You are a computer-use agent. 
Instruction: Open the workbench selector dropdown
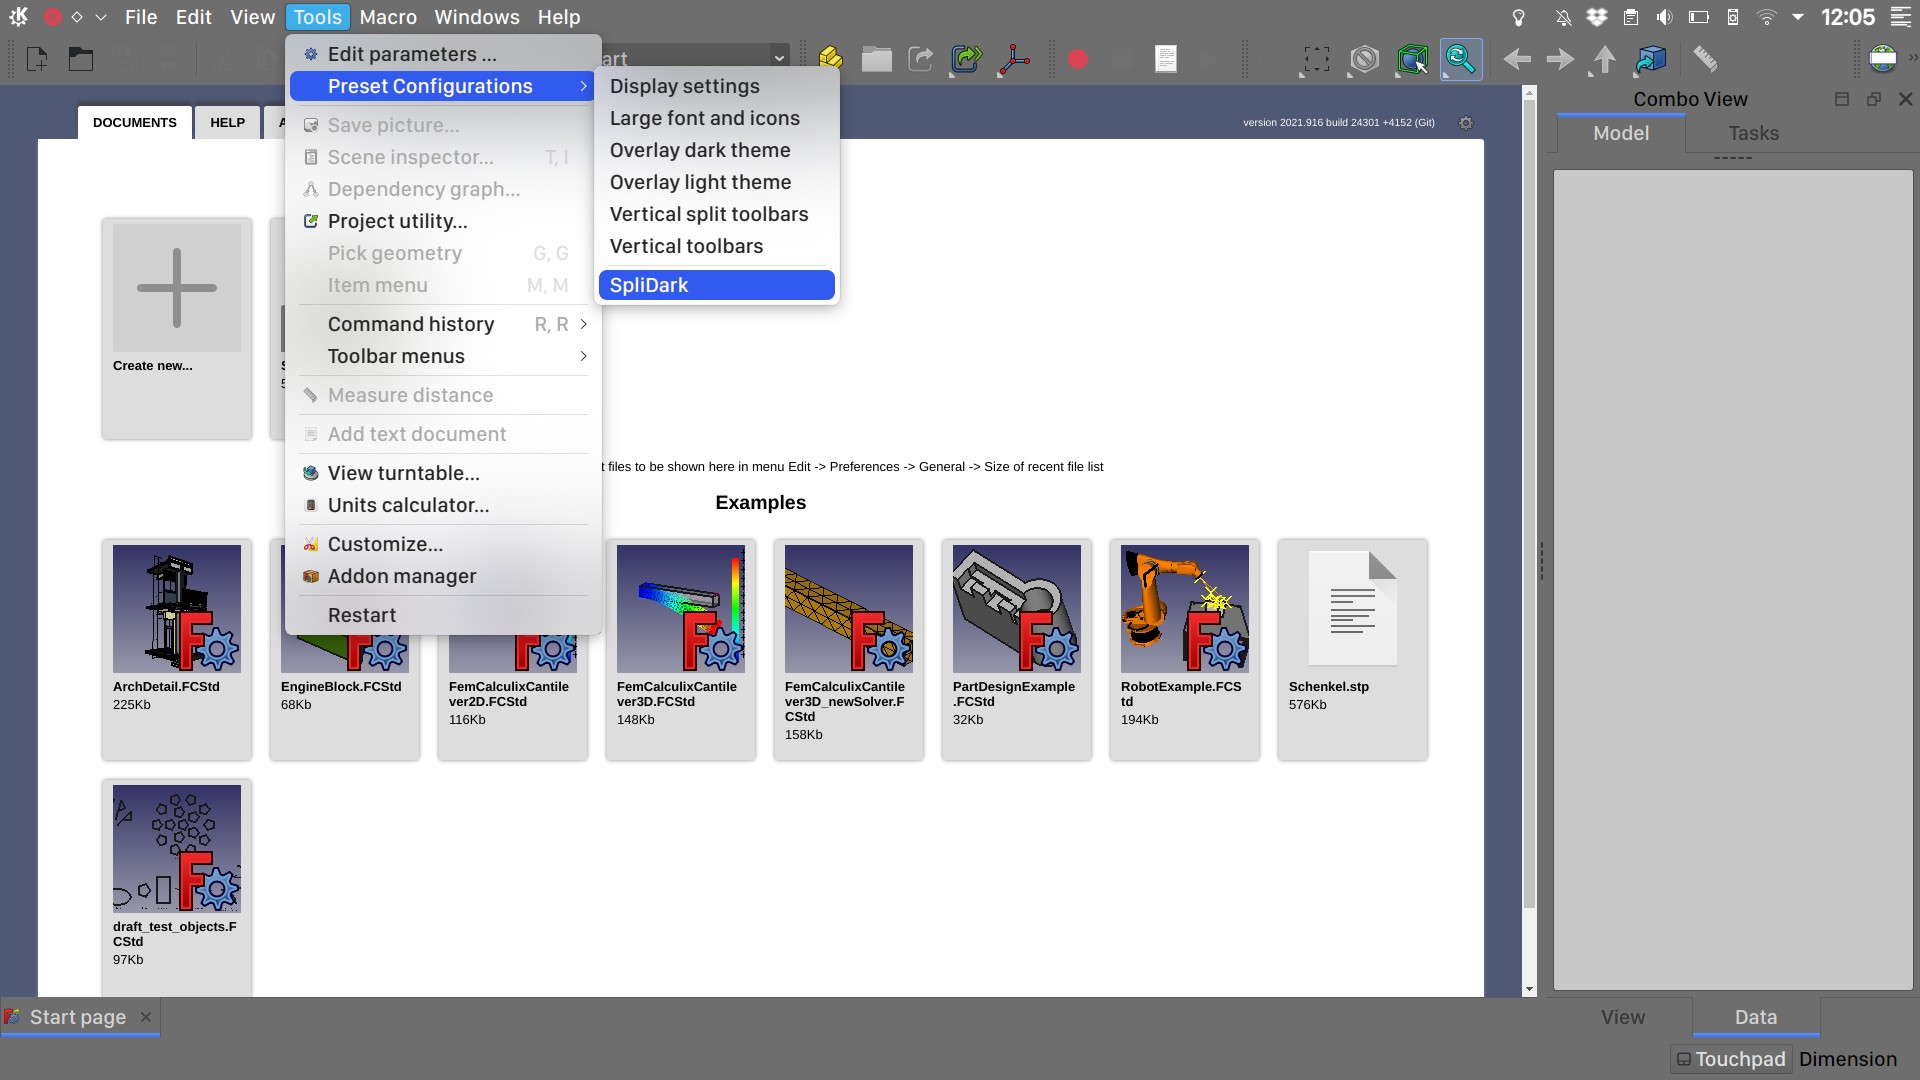pos(779,58)
